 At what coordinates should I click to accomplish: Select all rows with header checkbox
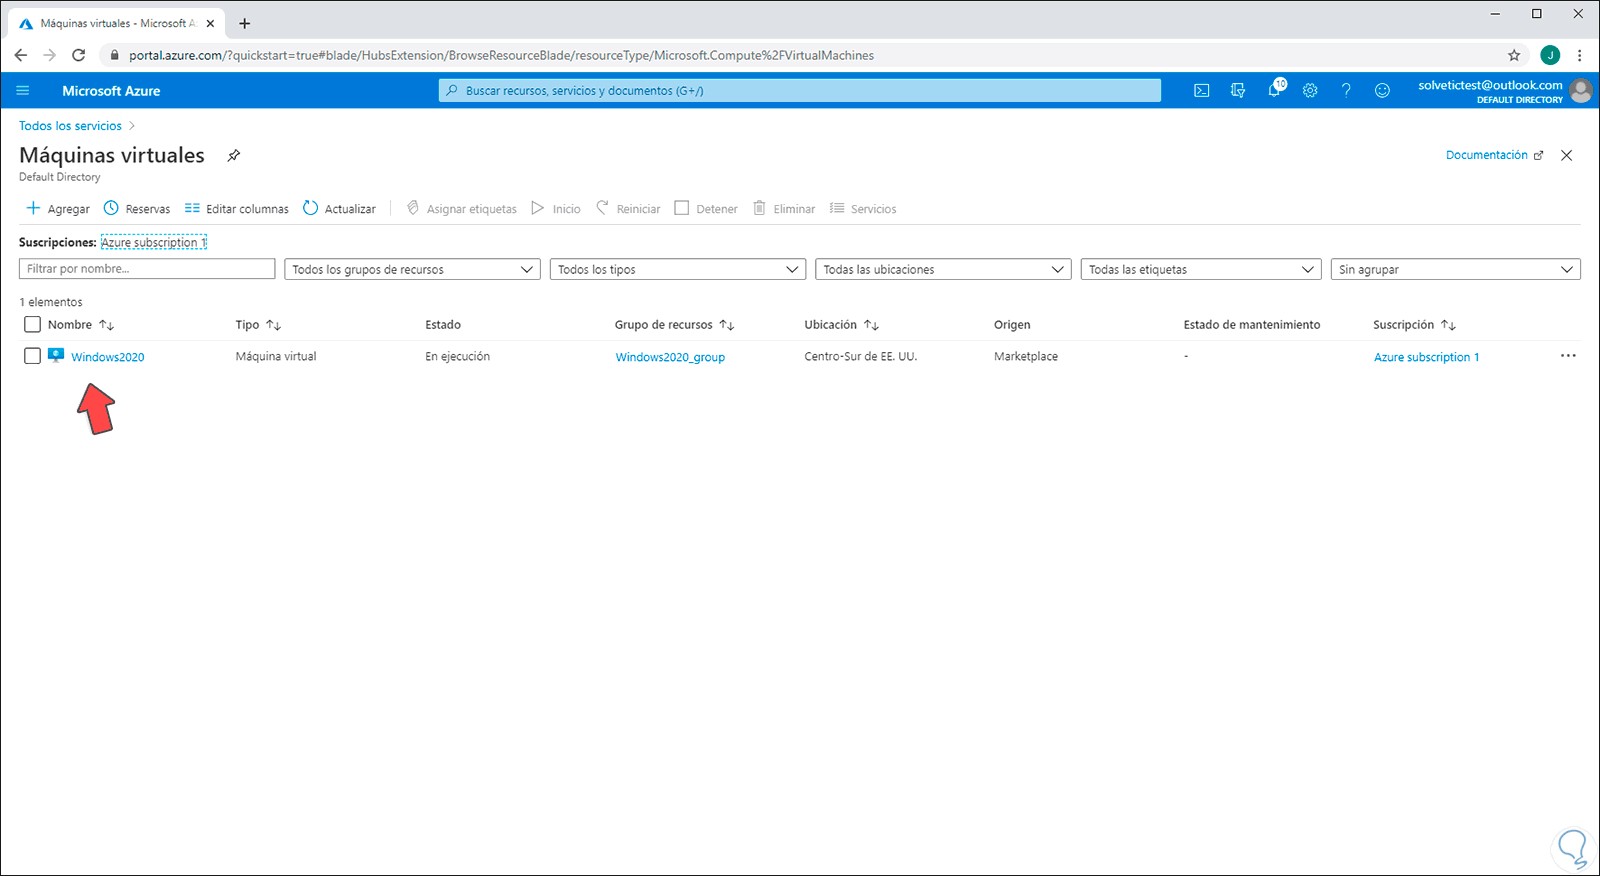(x=32, y=324)
